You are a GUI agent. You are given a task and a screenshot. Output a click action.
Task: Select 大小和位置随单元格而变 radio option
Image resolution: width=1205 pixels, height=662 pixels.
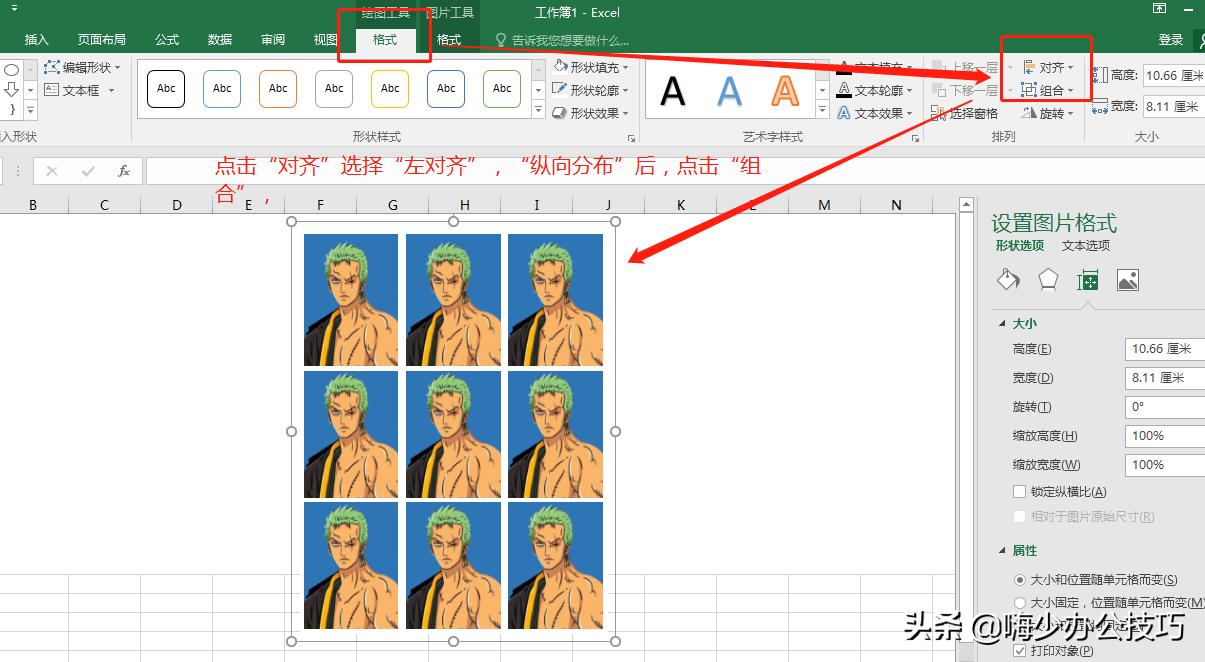[1020, 579]
